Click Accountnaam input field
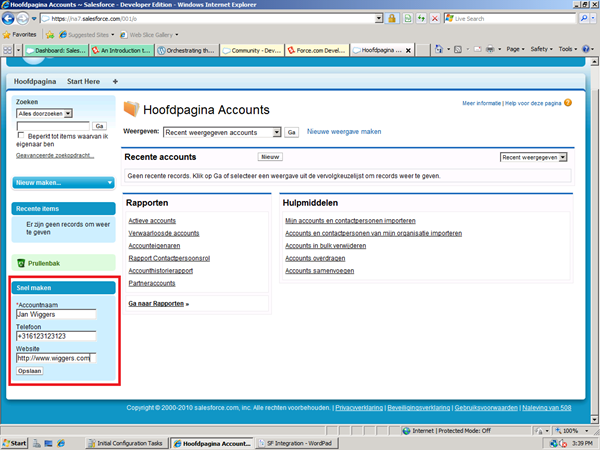 [x=56, y=314]
